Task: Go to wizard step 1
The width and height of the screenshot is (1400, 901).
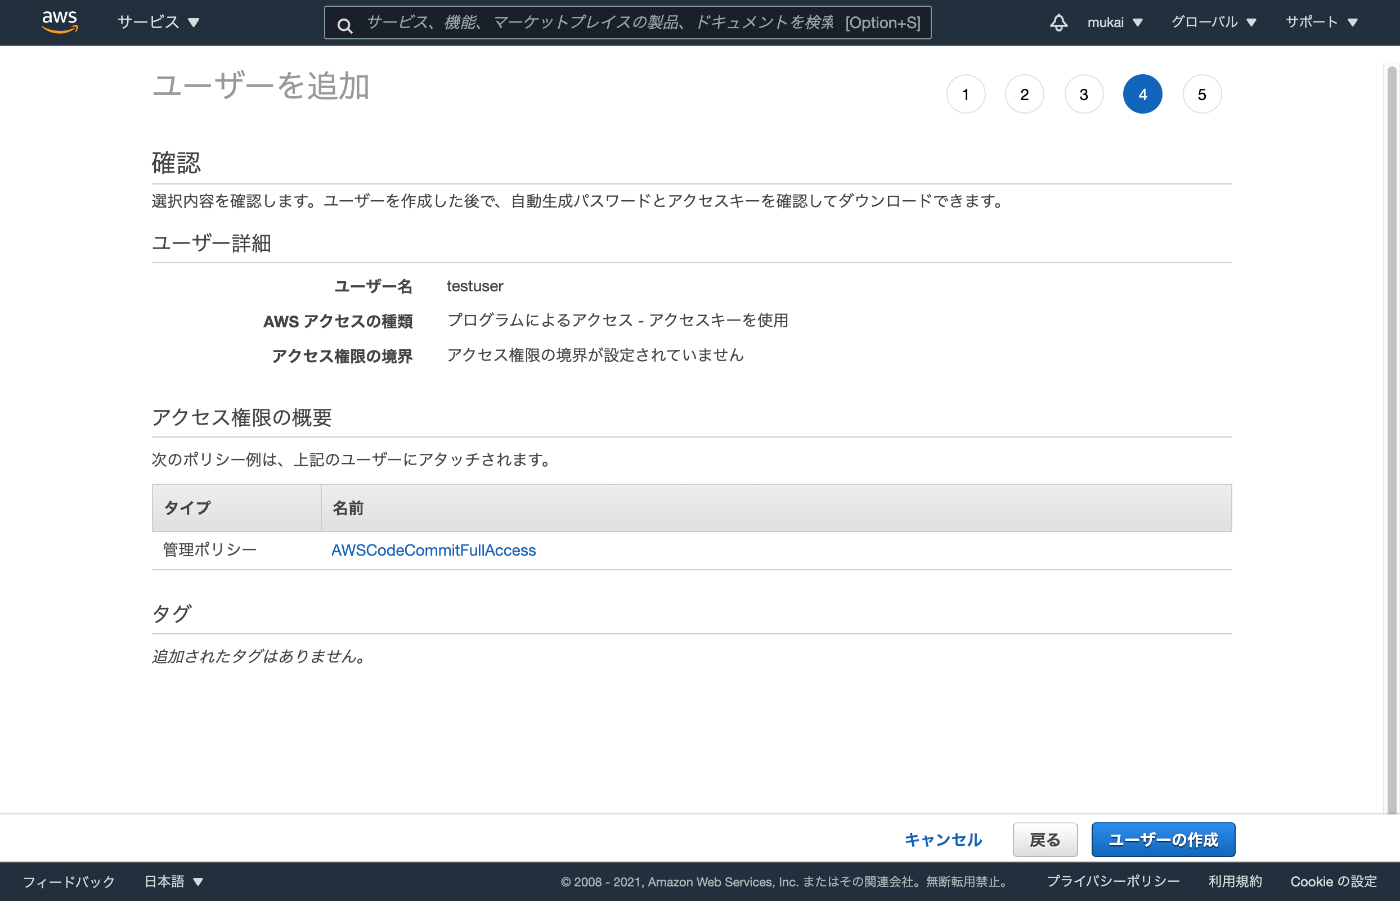Action: [x=966, y=94]
